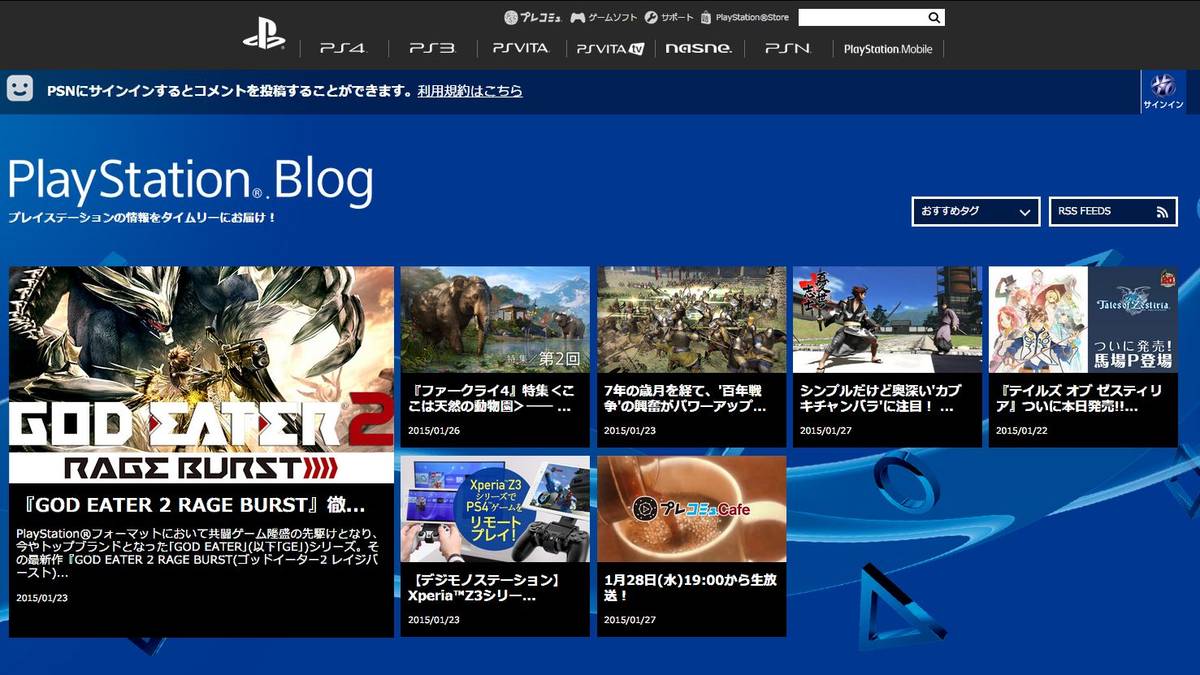Click the 2015/01/26 date on Far Cry card

pos(434,430)
